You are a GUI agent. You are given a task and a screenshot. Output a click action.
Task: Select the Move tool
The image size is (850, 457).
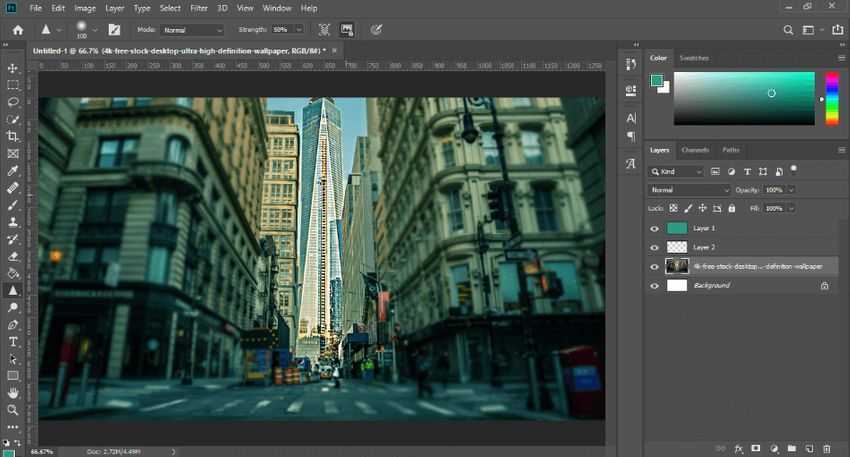point(13,68)
